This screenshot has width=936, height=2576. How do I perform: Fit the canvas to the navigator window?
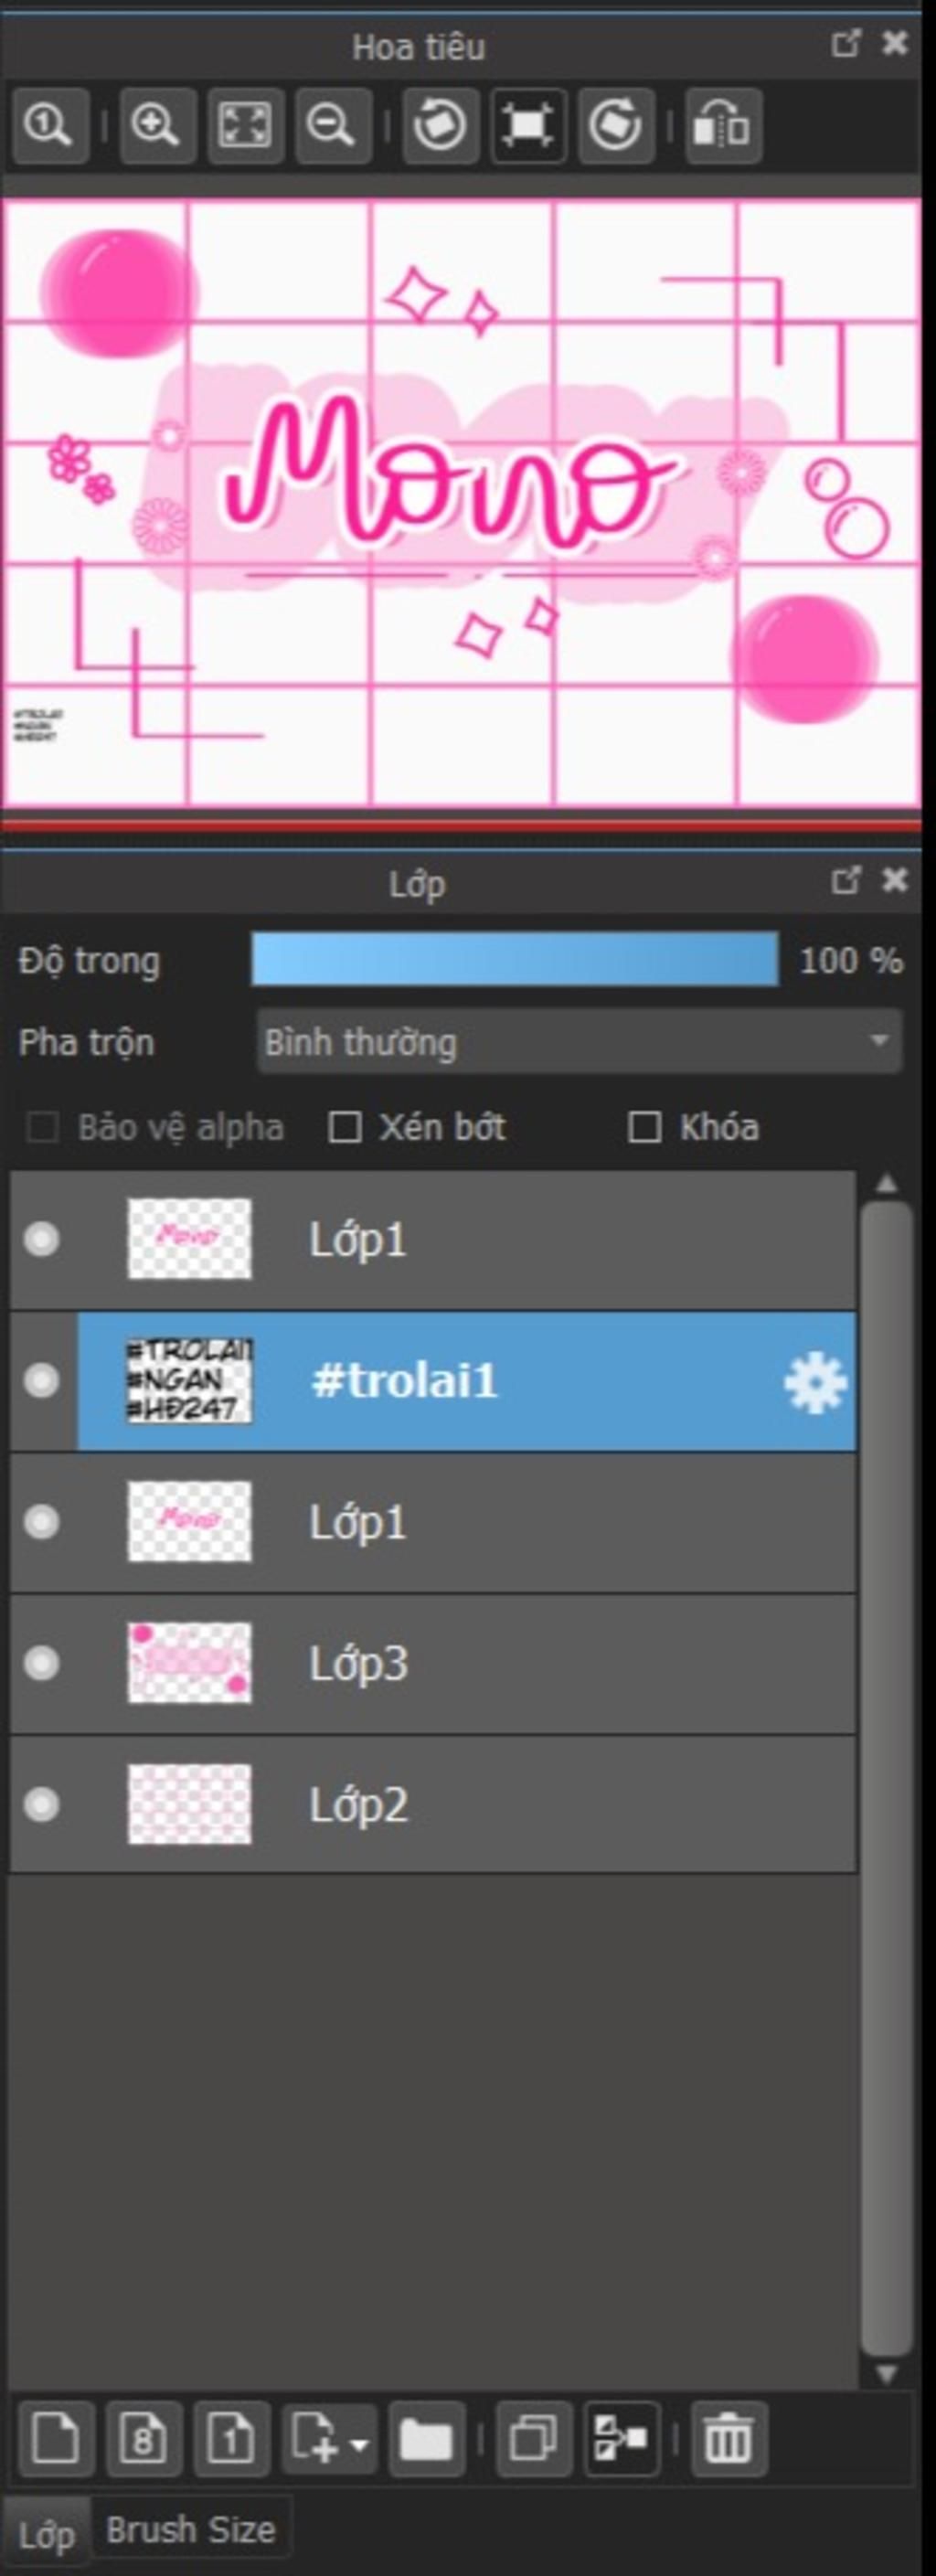point(245,126)
